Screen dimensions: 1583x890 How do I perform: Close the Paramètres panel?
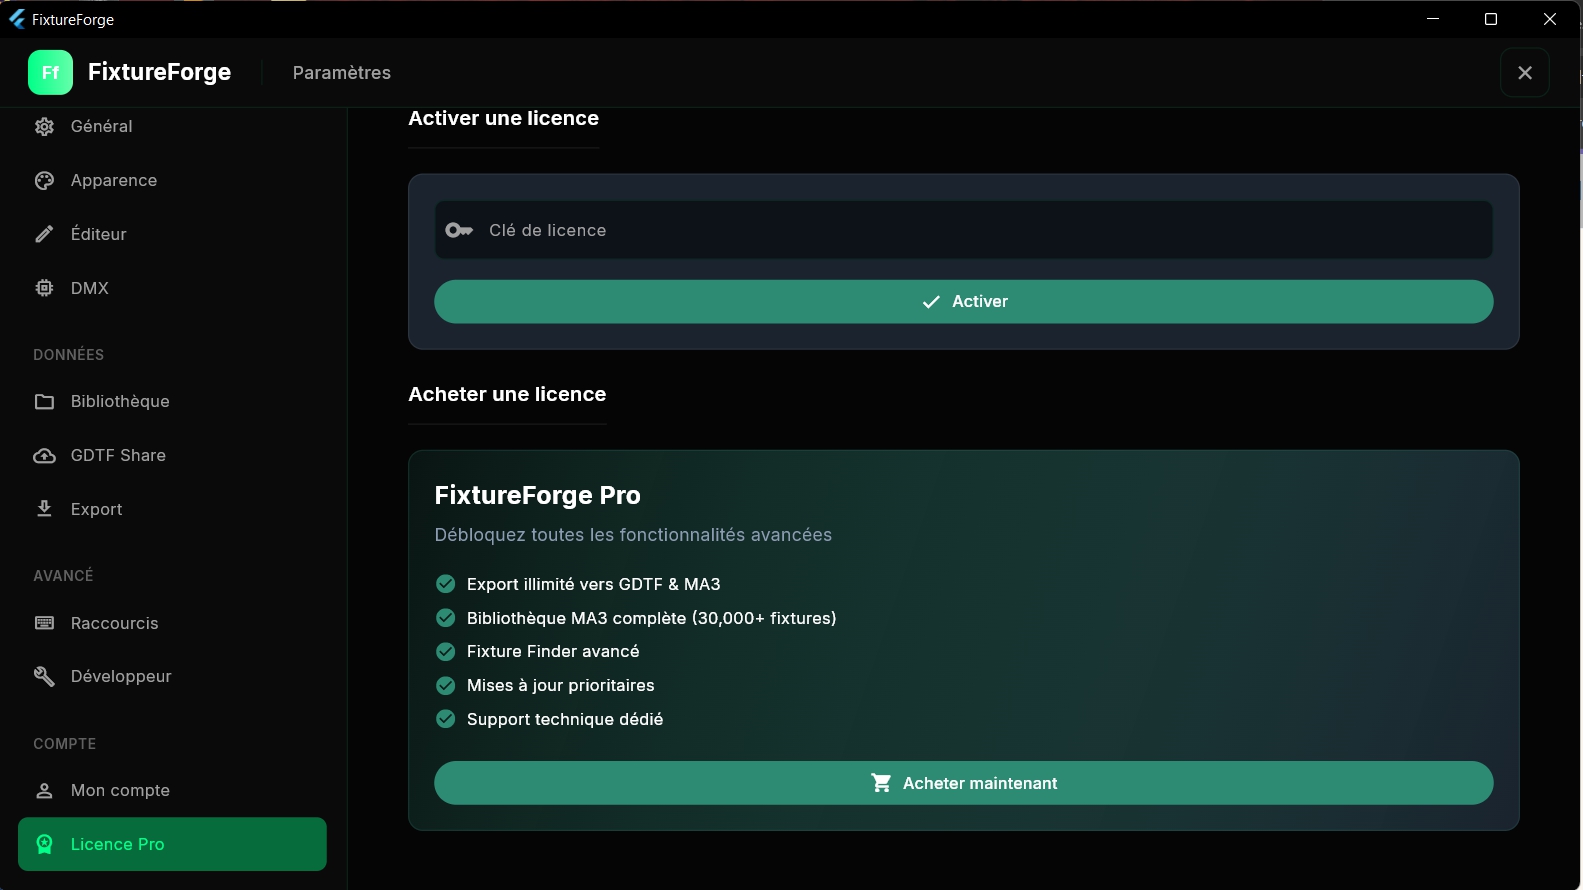1525,72
